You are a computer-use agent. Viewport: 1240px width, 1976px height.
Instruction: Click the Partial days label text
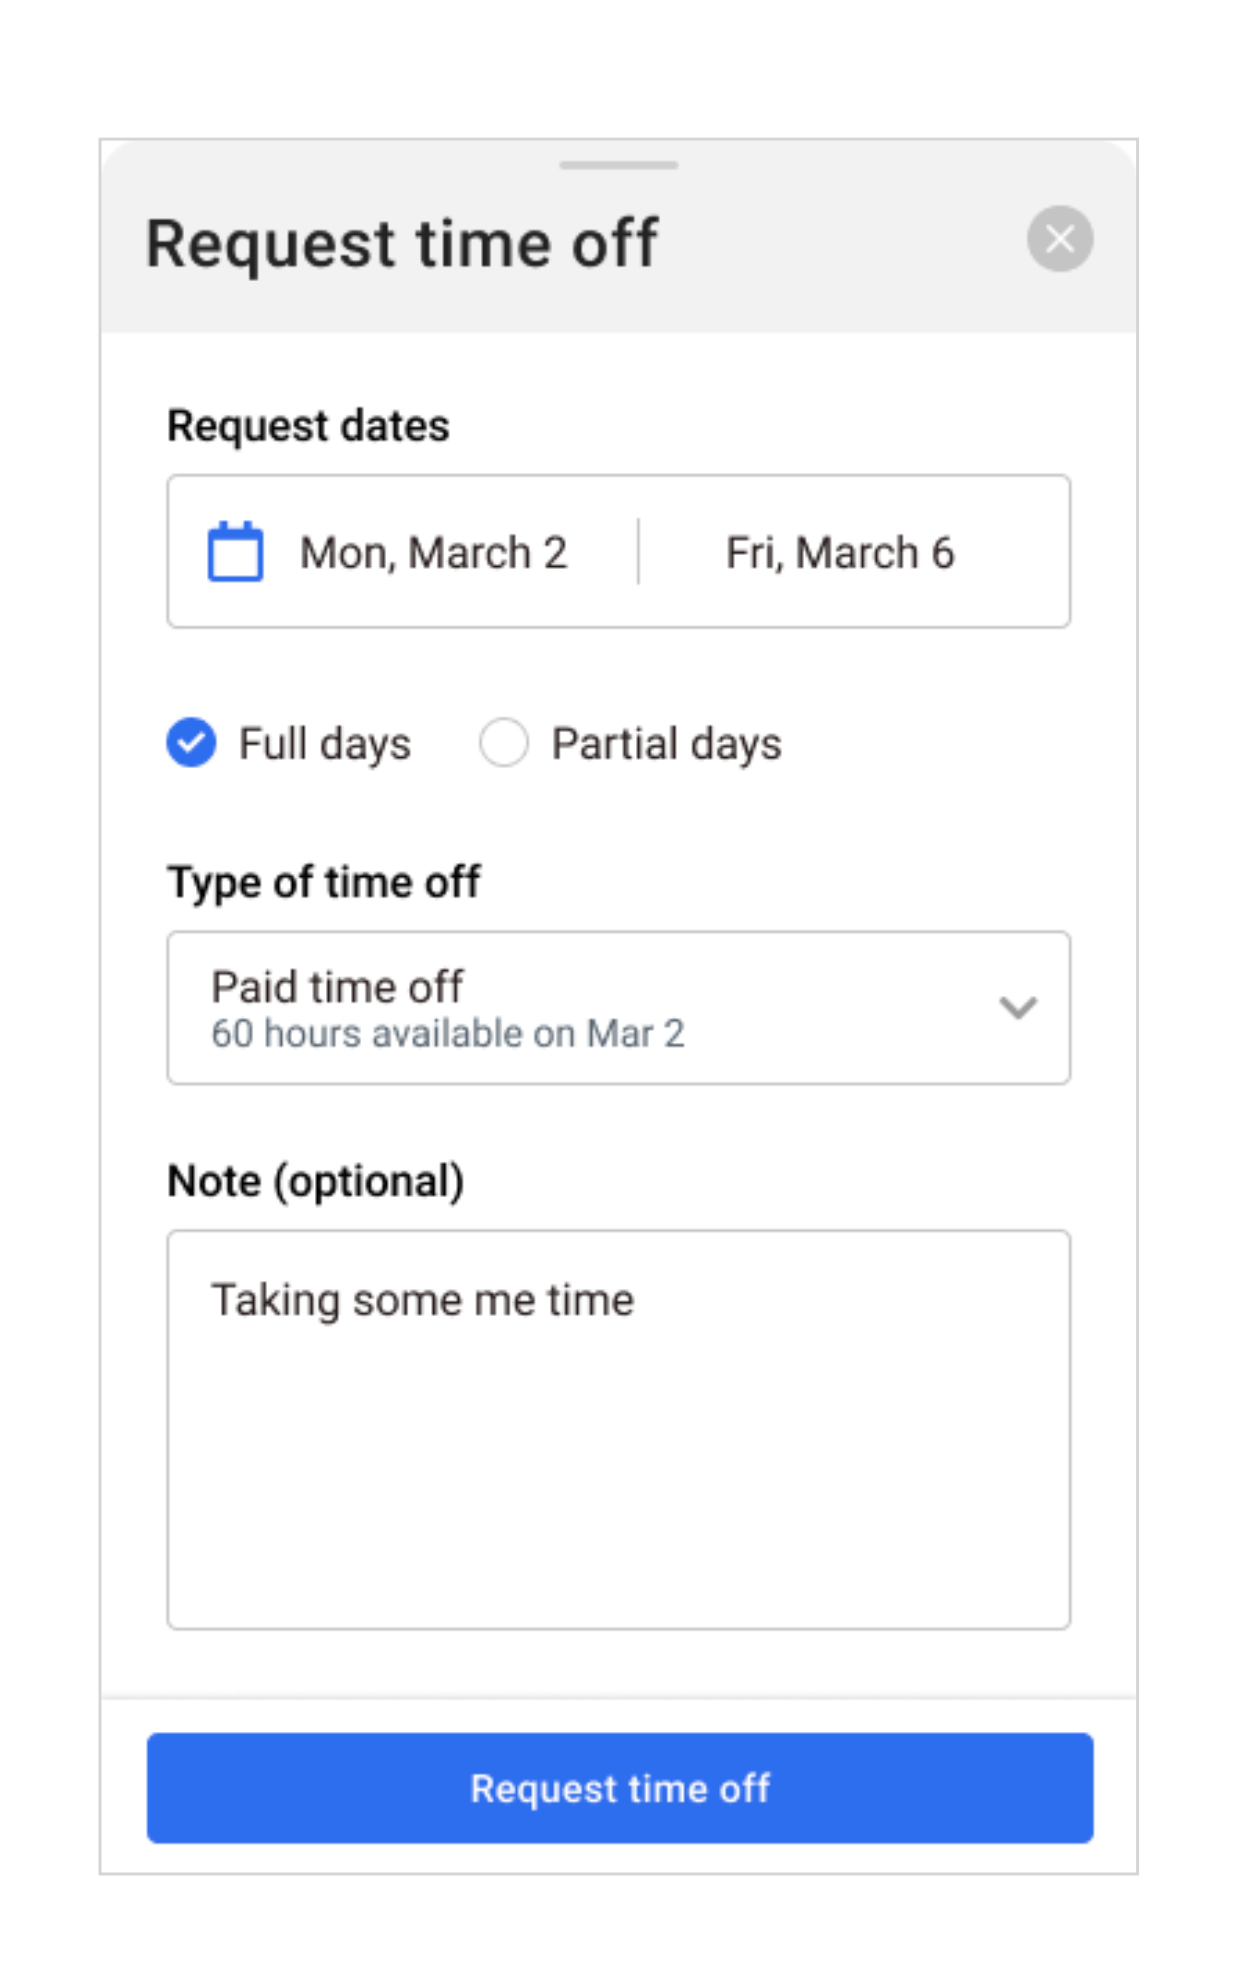pos(666,744)
